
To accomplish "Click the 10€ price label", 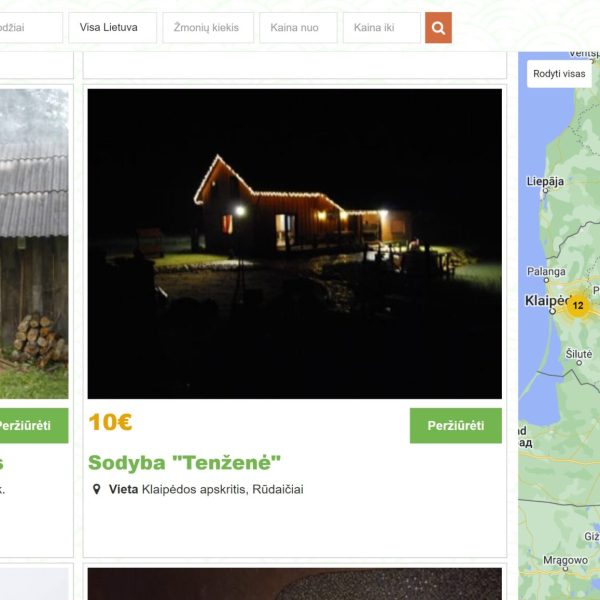I will 110,422.
